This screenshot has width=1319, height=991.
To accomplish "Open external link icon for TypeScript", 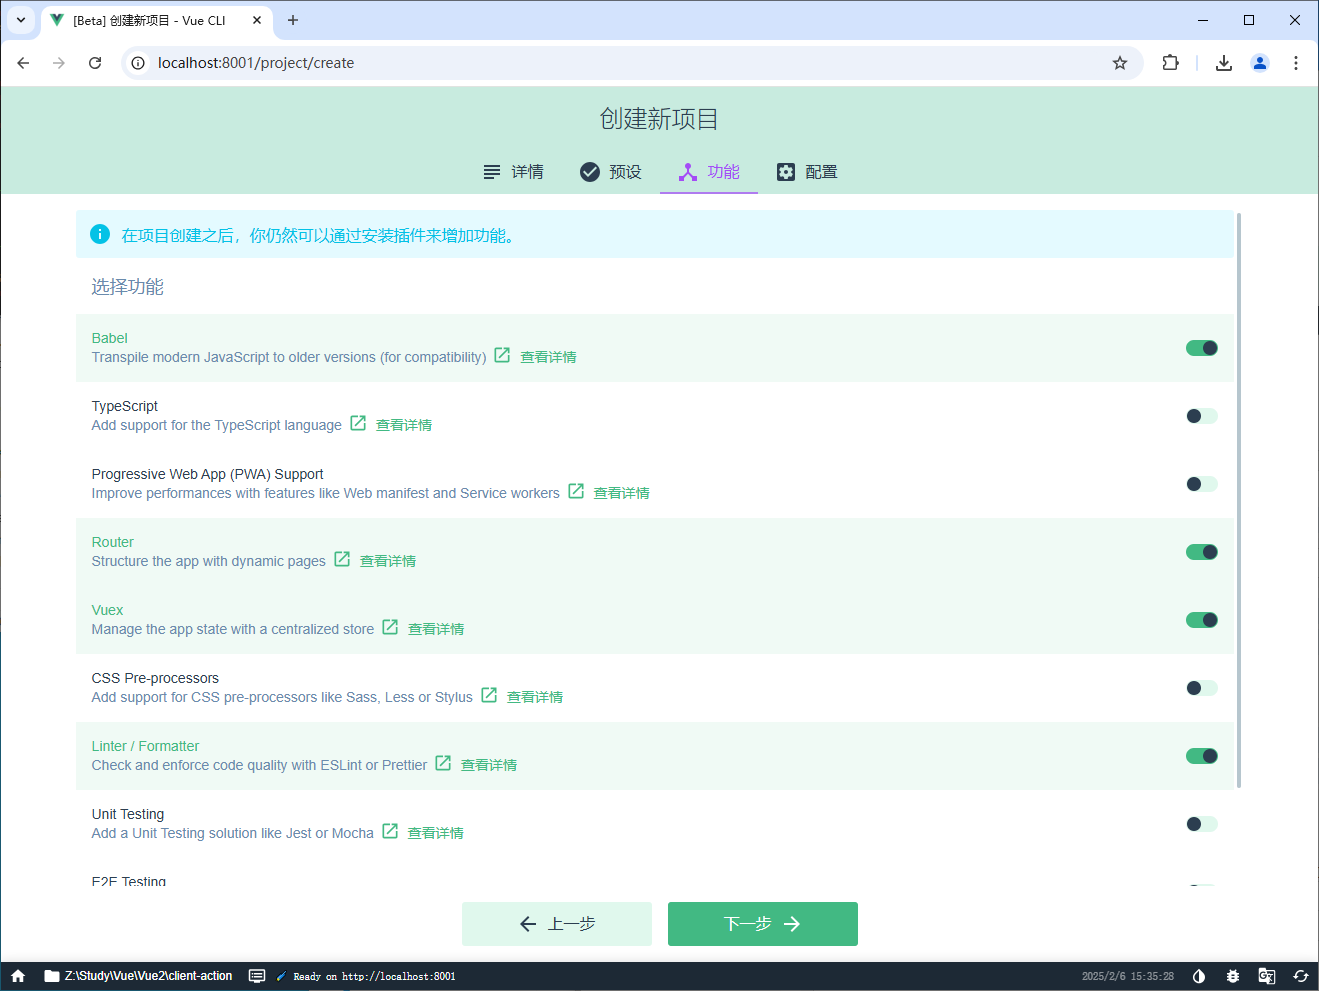I will coord(358,423).
